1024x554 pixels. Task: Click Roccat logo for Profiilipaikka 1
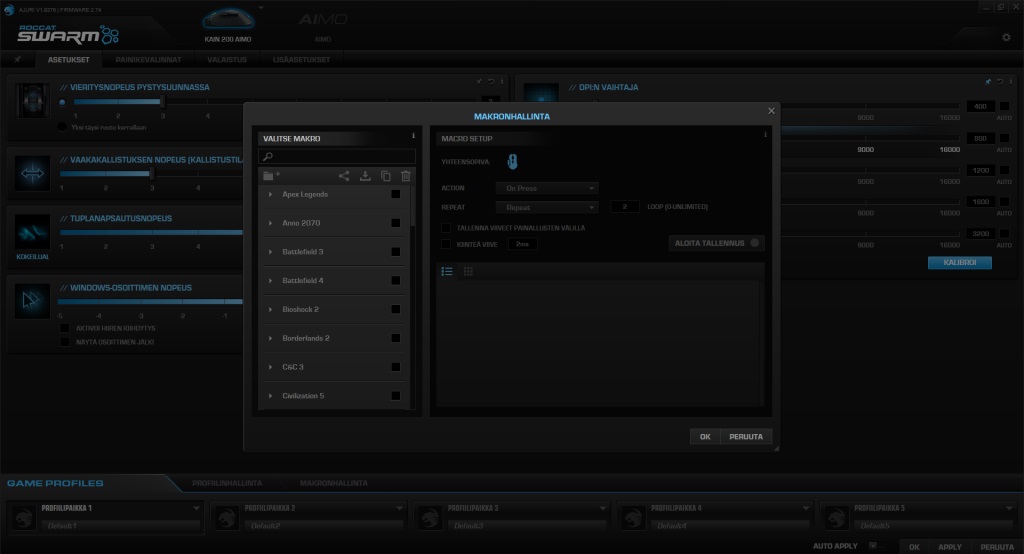tap(24, 517)
